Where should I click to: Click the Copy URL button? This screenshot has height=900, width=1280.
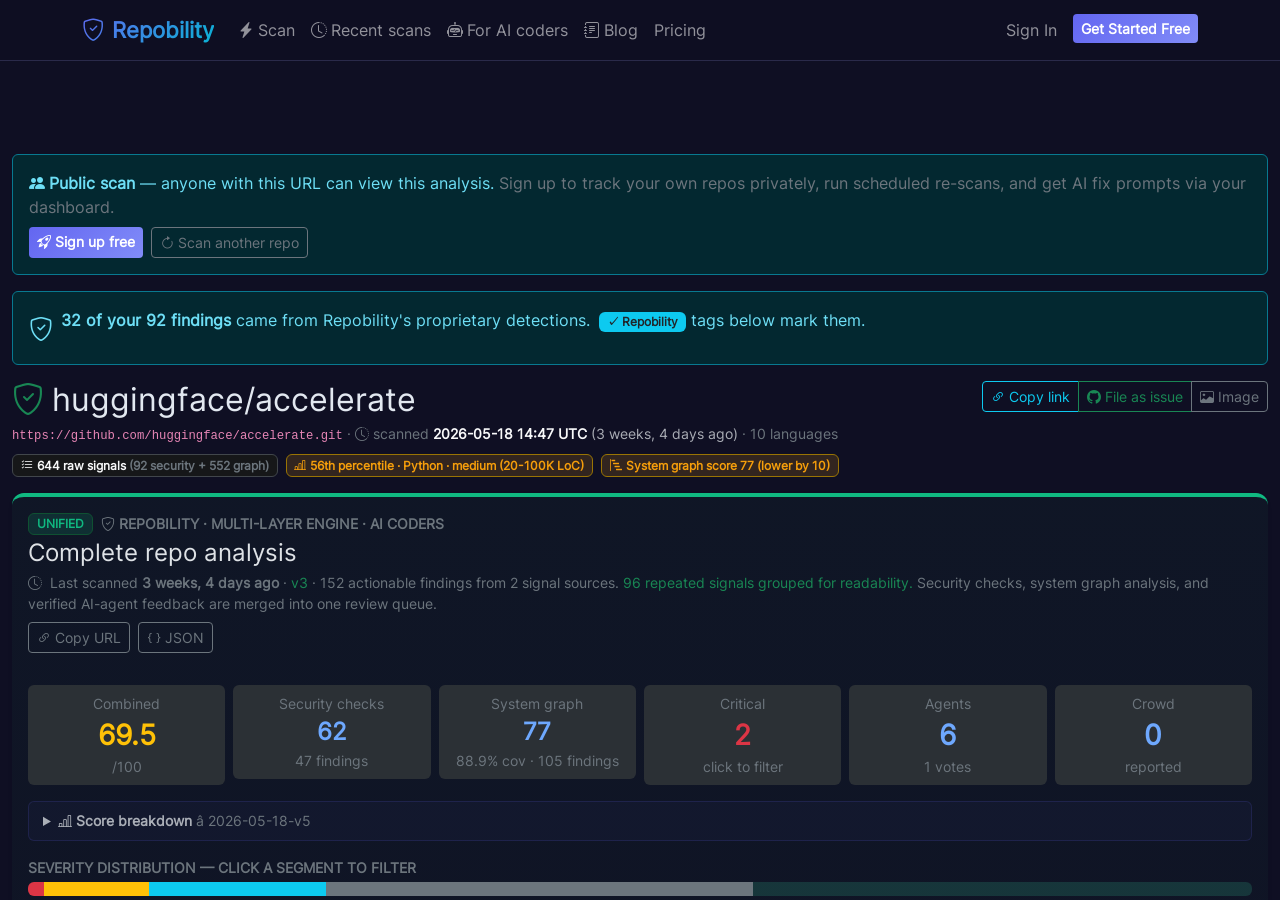79,638
